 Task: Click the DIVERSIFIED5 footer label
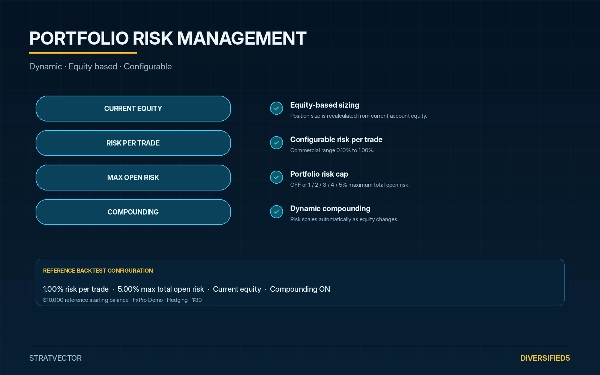[545, 358]
